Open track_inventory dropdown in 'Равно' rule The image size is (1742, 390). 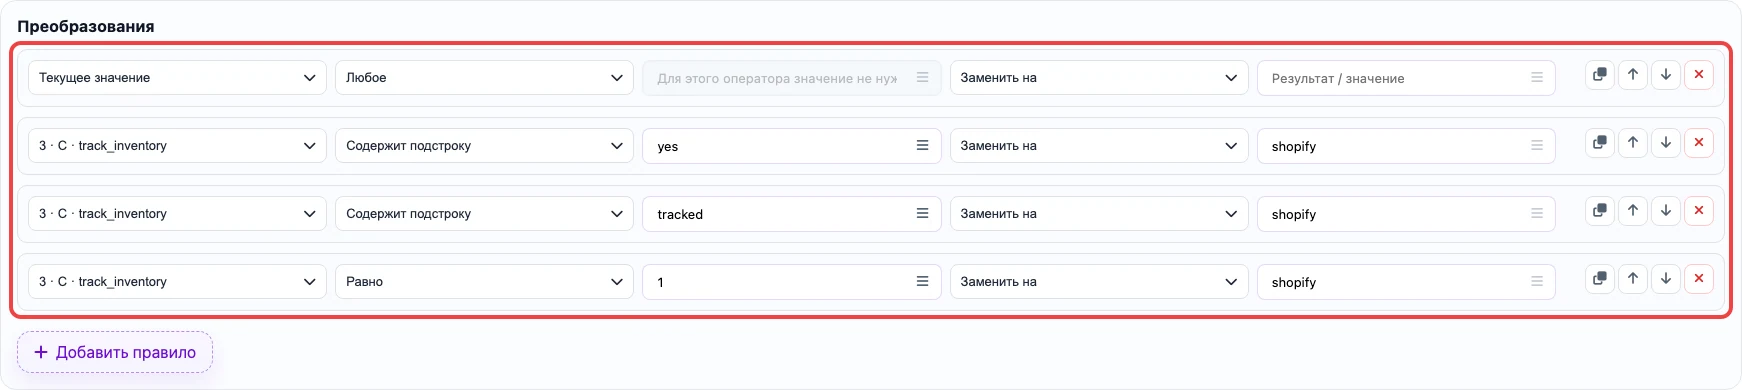[x=177, y=282]
